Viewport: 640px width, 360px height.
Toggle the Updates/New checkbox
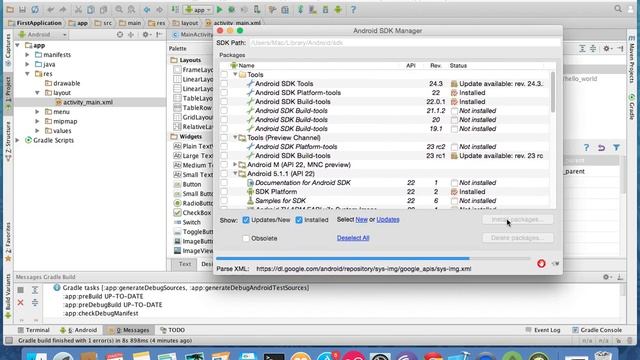click(x=246, y=220)
